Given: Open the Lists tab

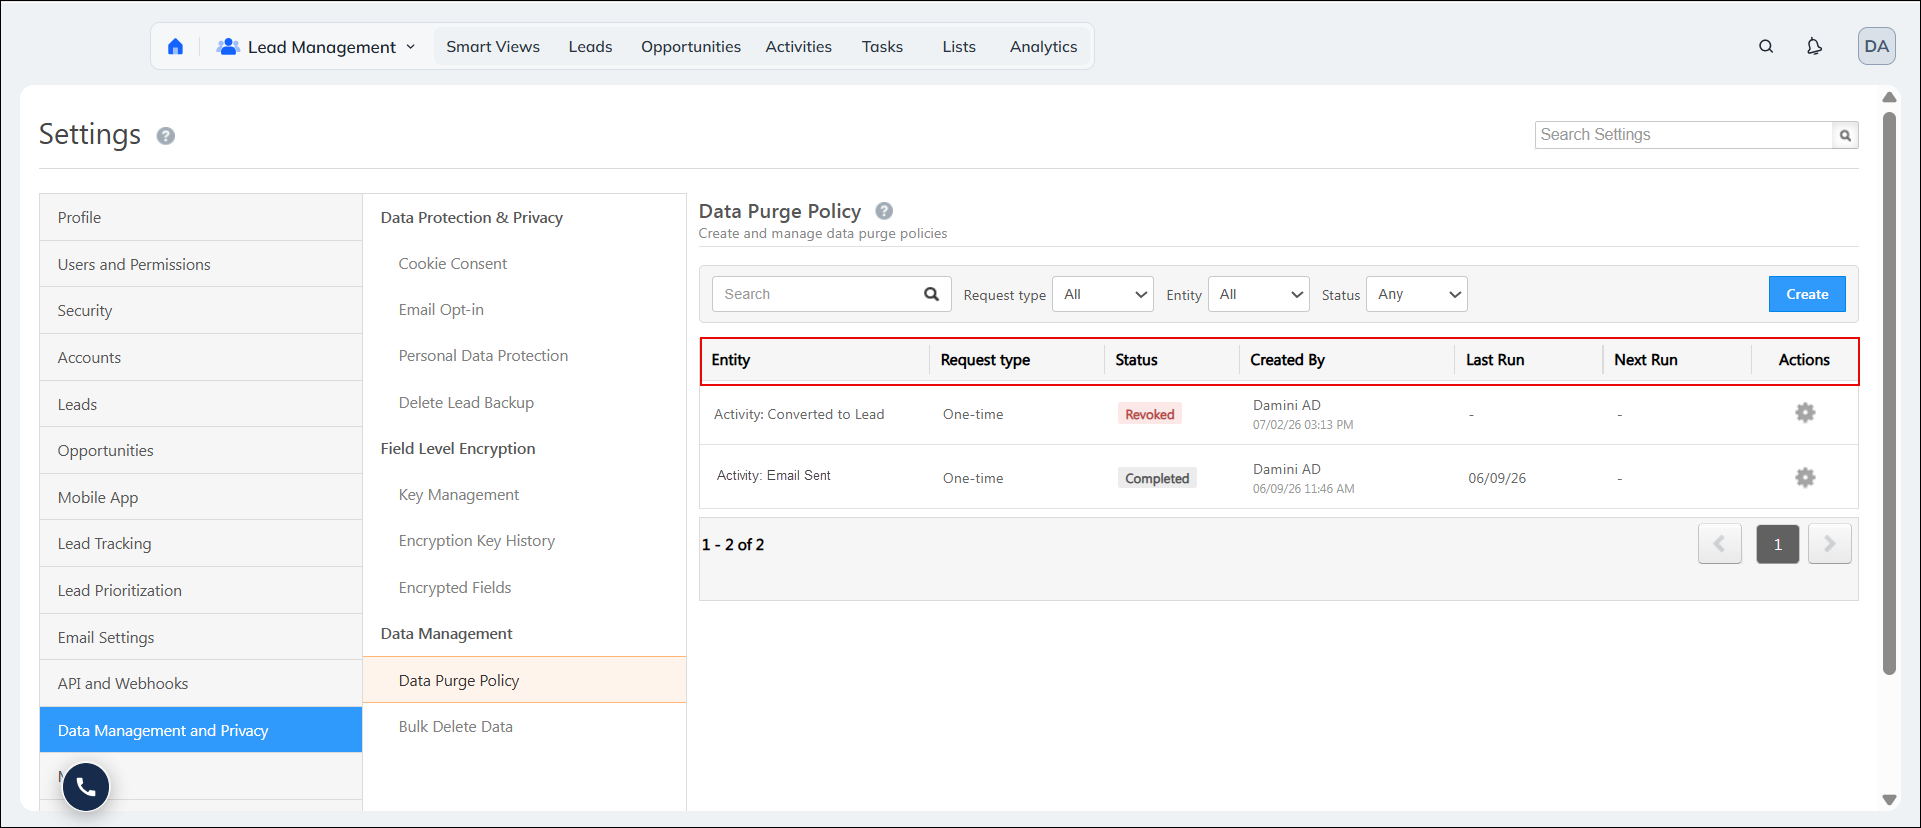Looking at the screenshot, I should point(959,47).
